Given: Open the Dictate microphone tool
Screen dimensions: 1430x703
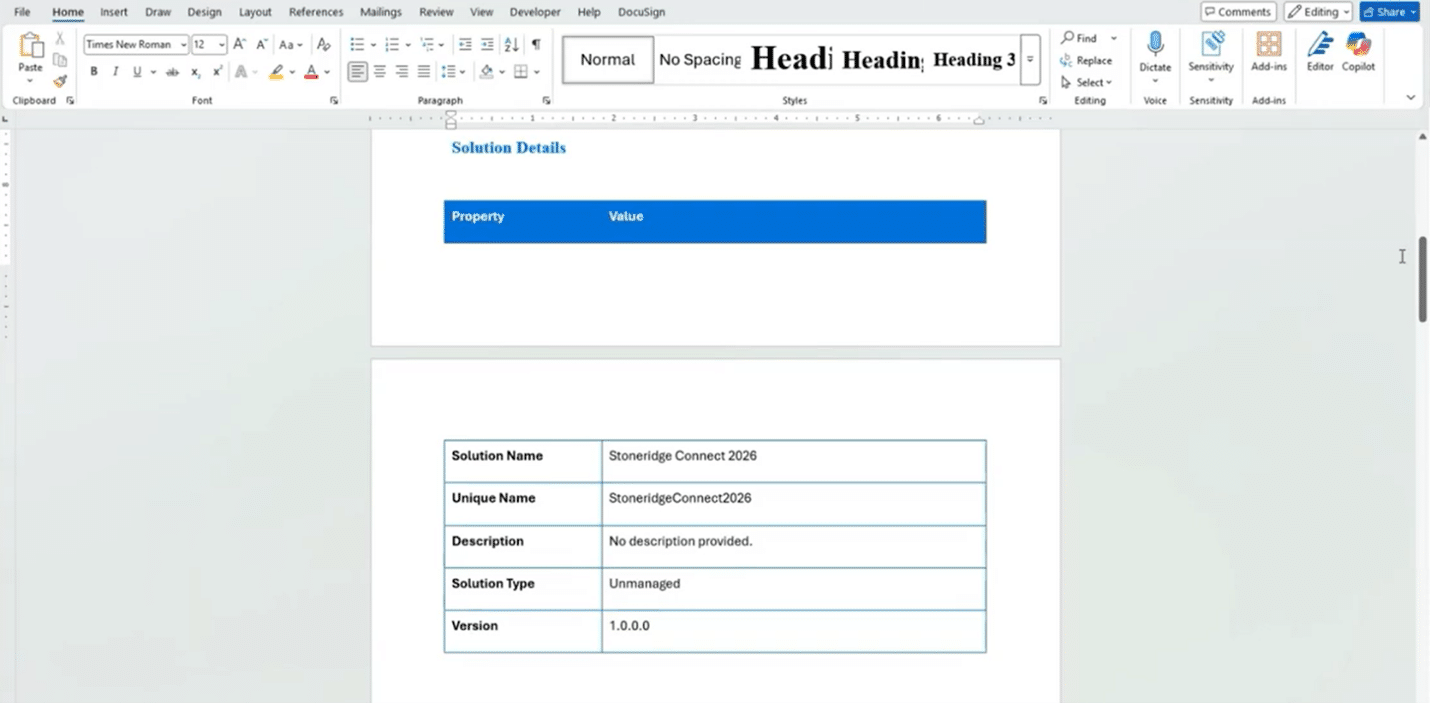Looking at the screenshot, I should pyautogui.click(x=1155, y=52).
